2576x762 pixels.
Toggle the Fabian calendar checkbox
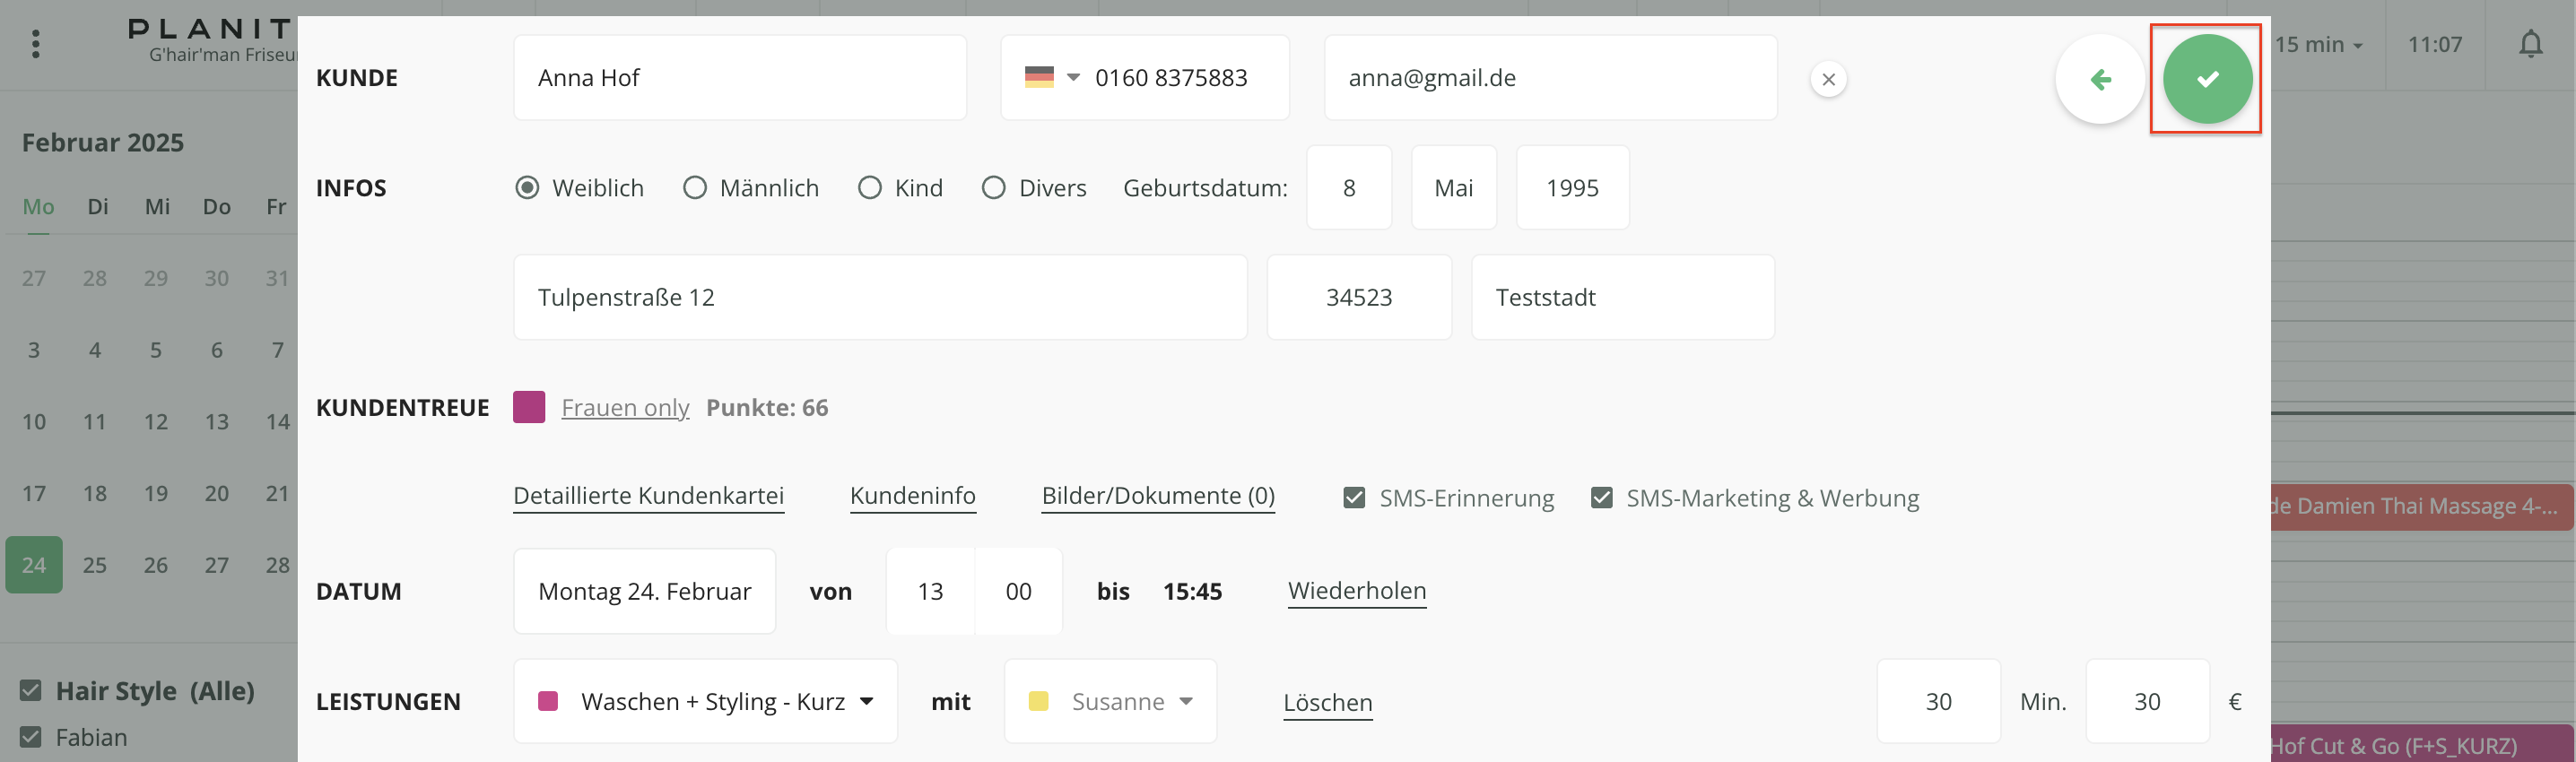click(x=31, y=737)
